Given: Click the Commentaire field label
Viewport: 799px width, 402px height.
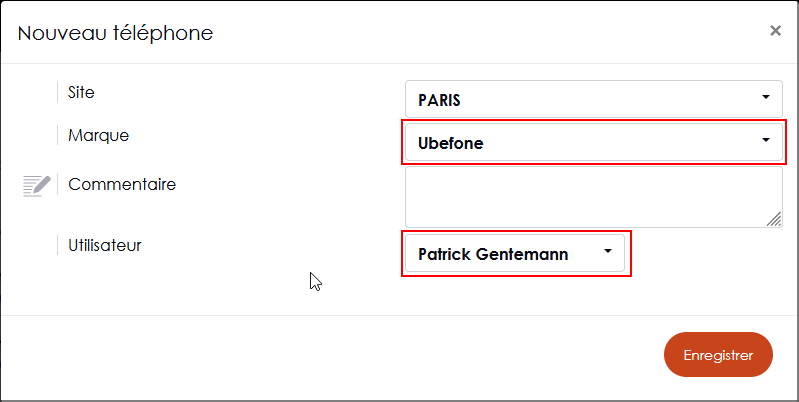Looking at the screenshot, I should pos(122,184).
